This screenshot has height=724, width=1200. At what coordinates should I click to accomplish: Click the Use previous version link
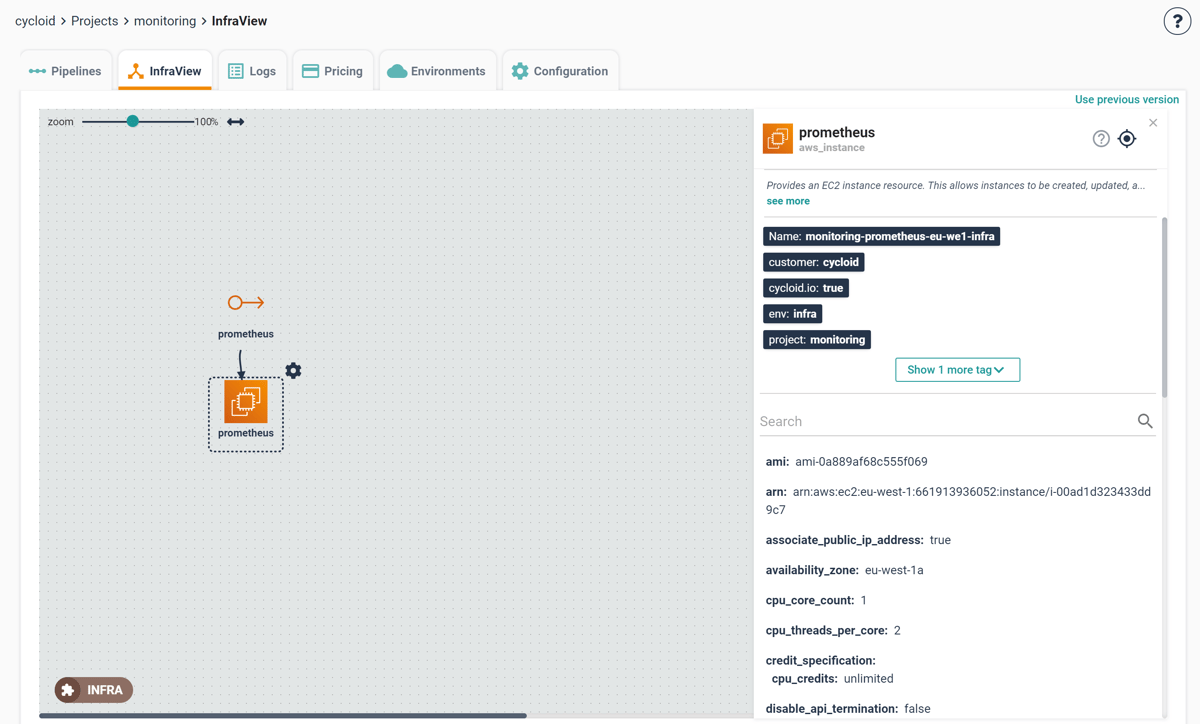pyautogui.click(x=1126, y=99)
